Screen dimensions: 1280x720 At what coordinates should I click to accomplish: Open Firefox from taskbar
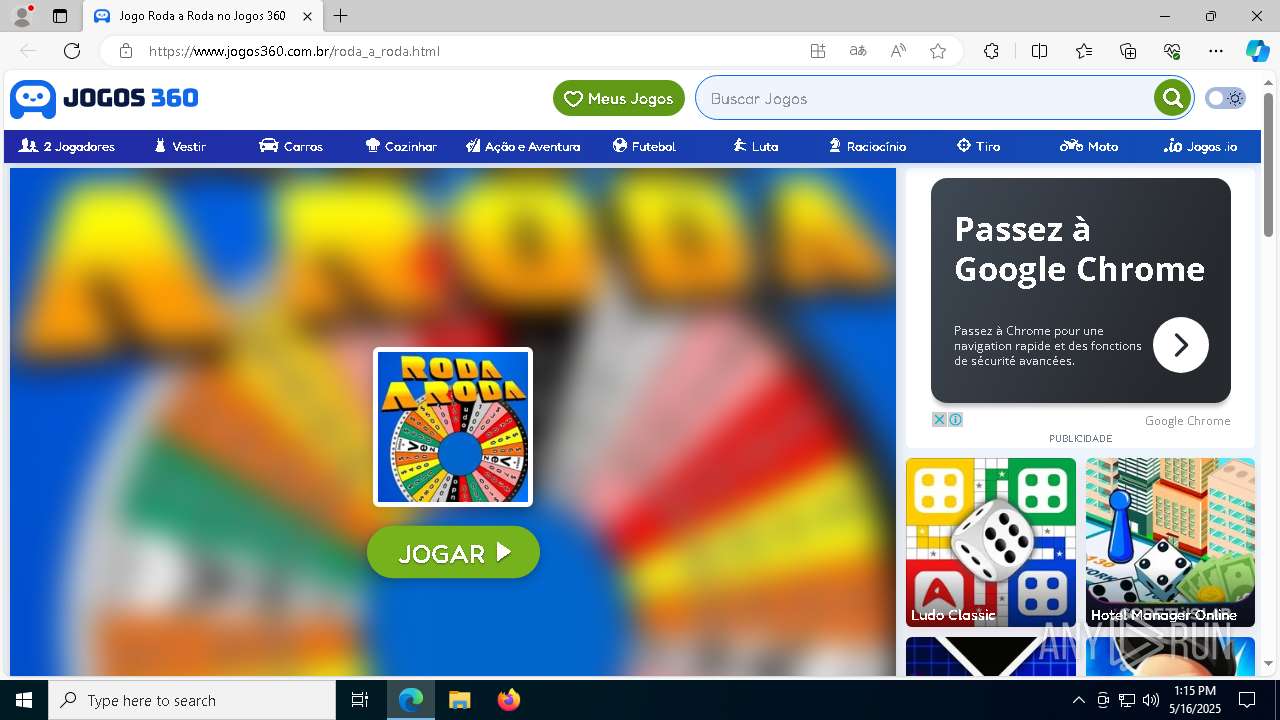click(508, 700)
